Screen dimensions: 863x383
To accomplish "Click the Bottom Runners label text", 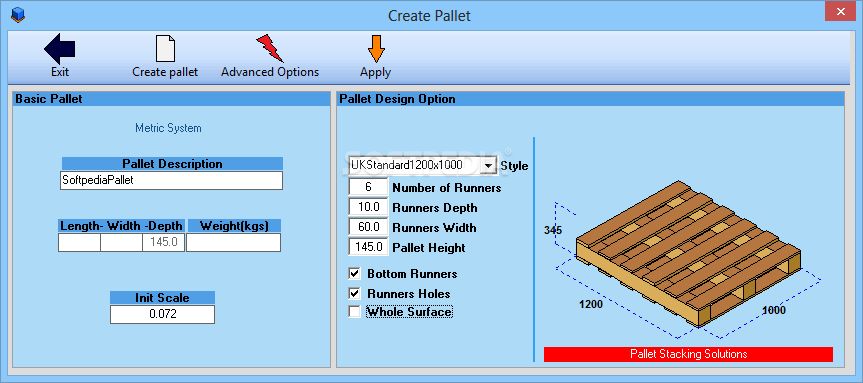I will [x=412, y=274].
